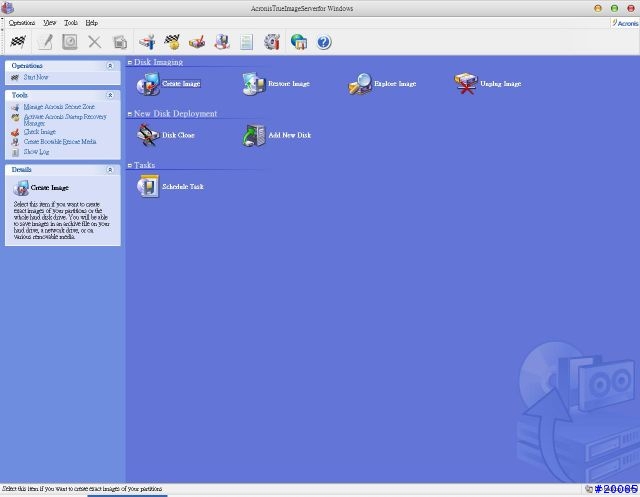Click the Create Bootable Rescue Media link
The width and height of the screenshot is (640, 497).
pos(60,142)
